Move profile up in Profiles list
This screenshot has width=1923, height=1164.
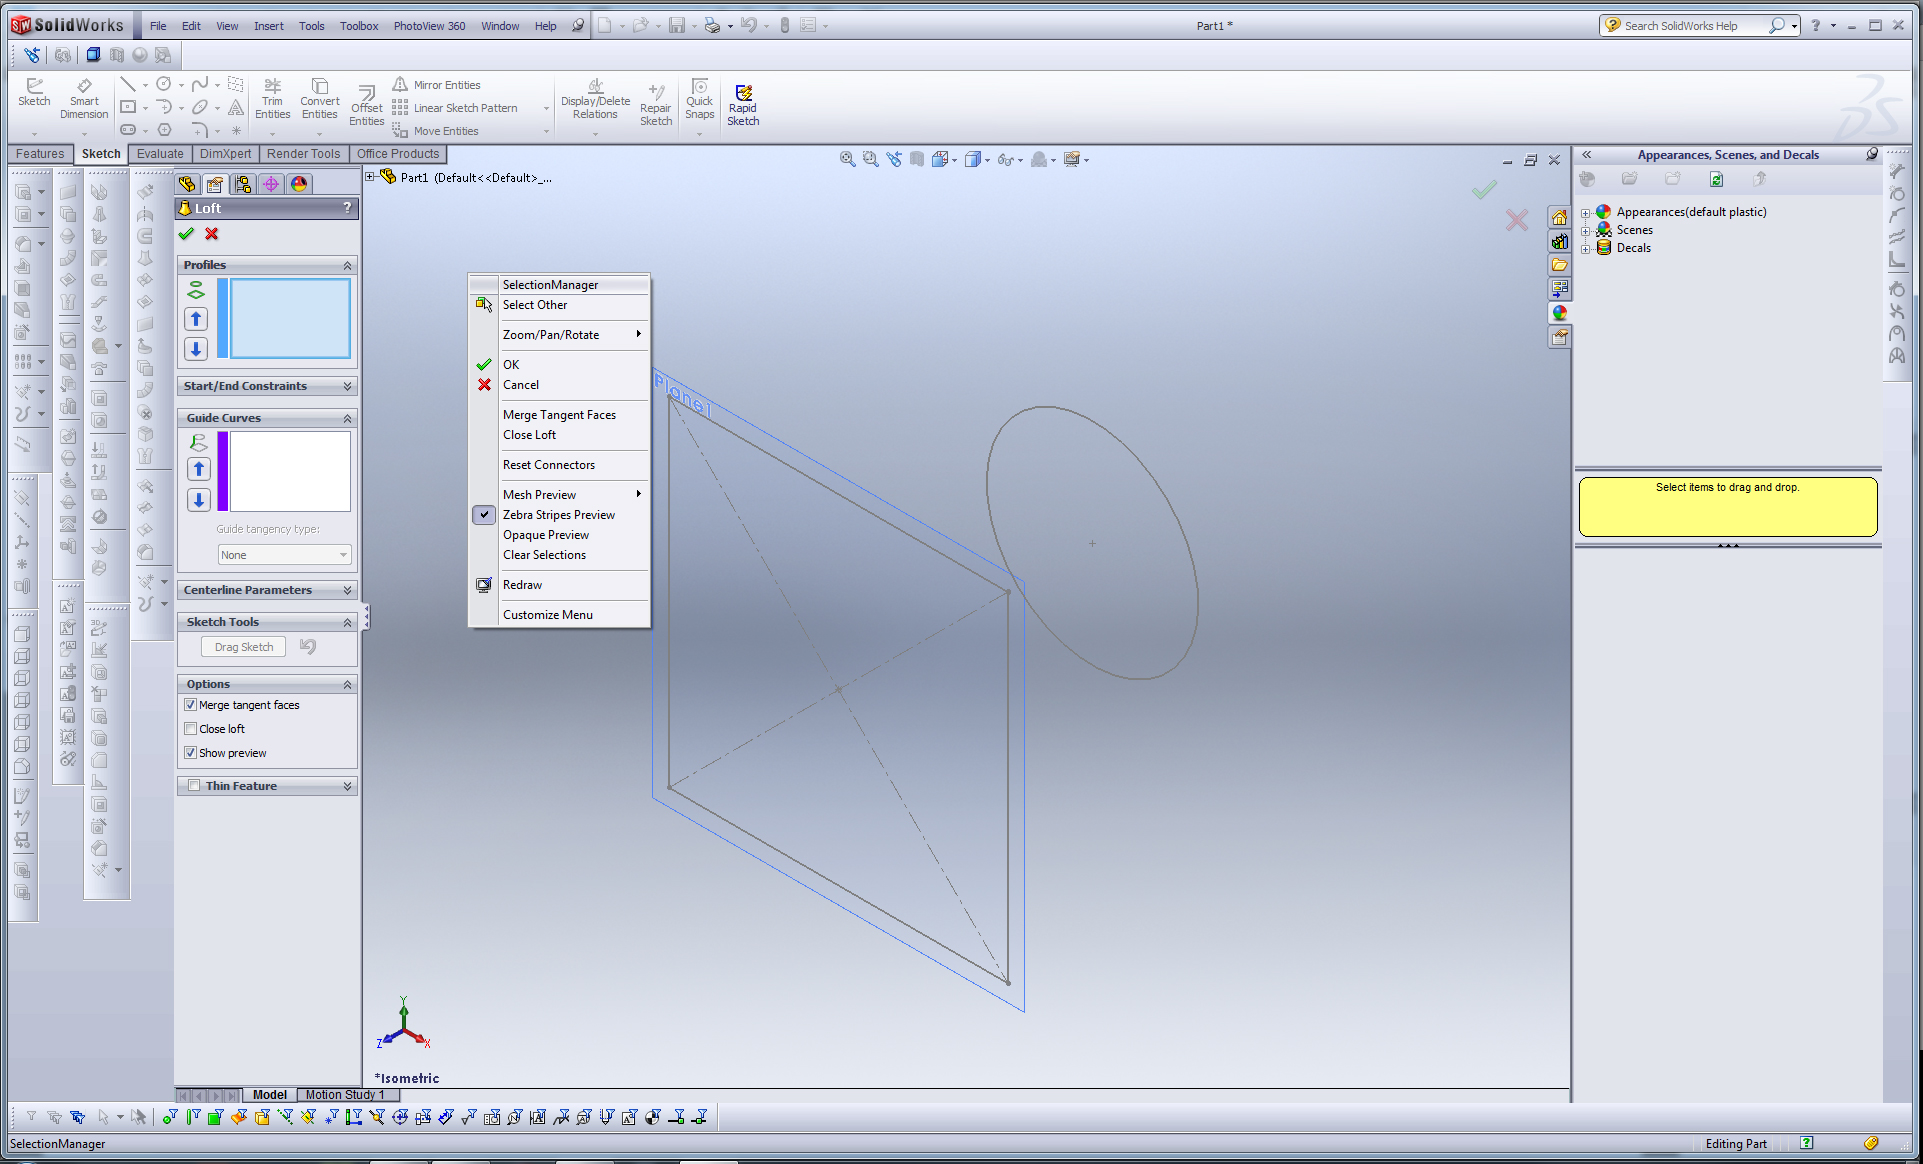196,319
